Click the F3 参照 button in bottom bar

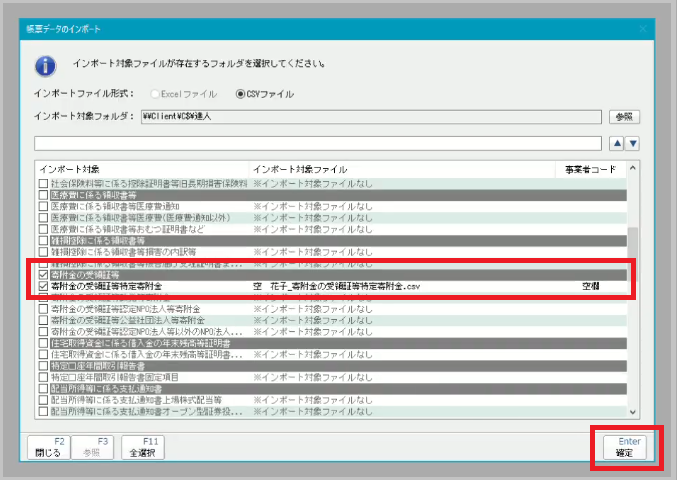[x=92, y=447]
